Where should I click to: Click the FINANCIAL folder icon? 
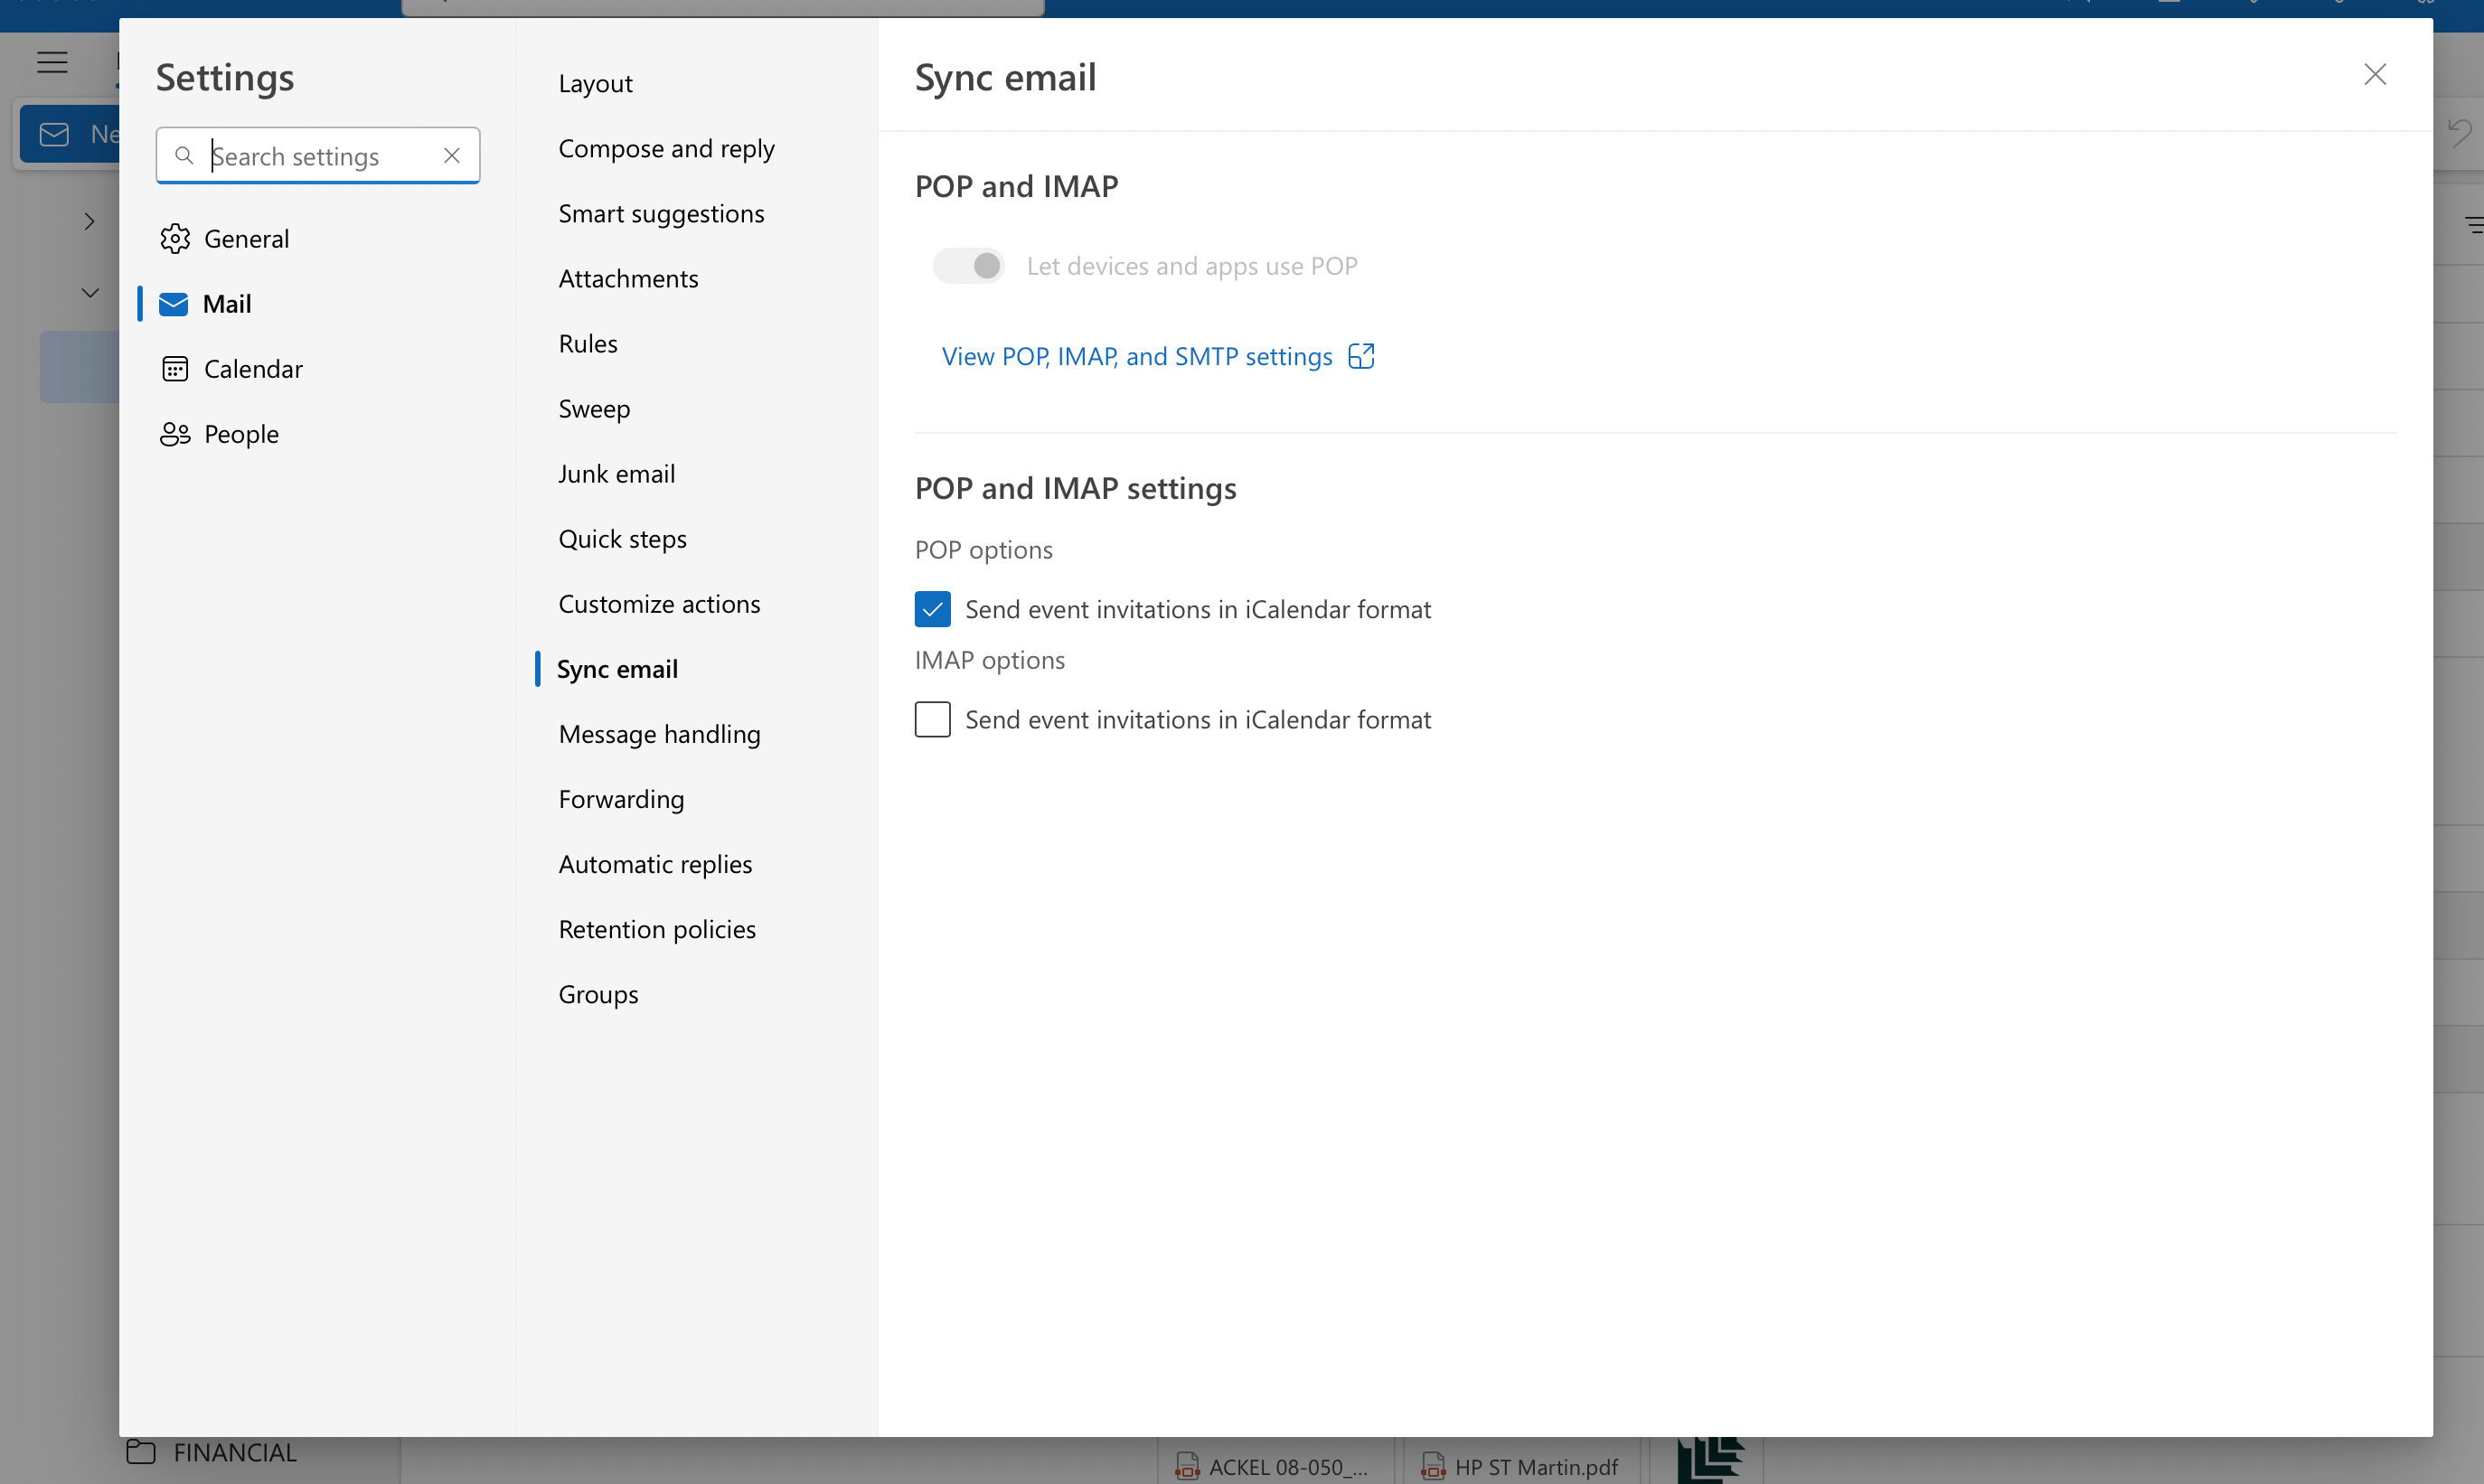pyautogui.click(x=141, y=1451)
